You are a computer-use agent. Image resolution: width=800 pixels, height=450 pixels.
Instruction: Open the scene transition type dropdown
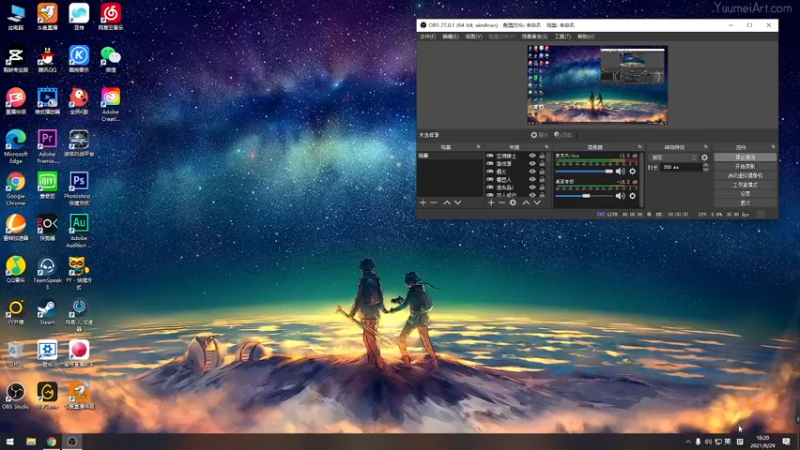click(x=673, y=158)
